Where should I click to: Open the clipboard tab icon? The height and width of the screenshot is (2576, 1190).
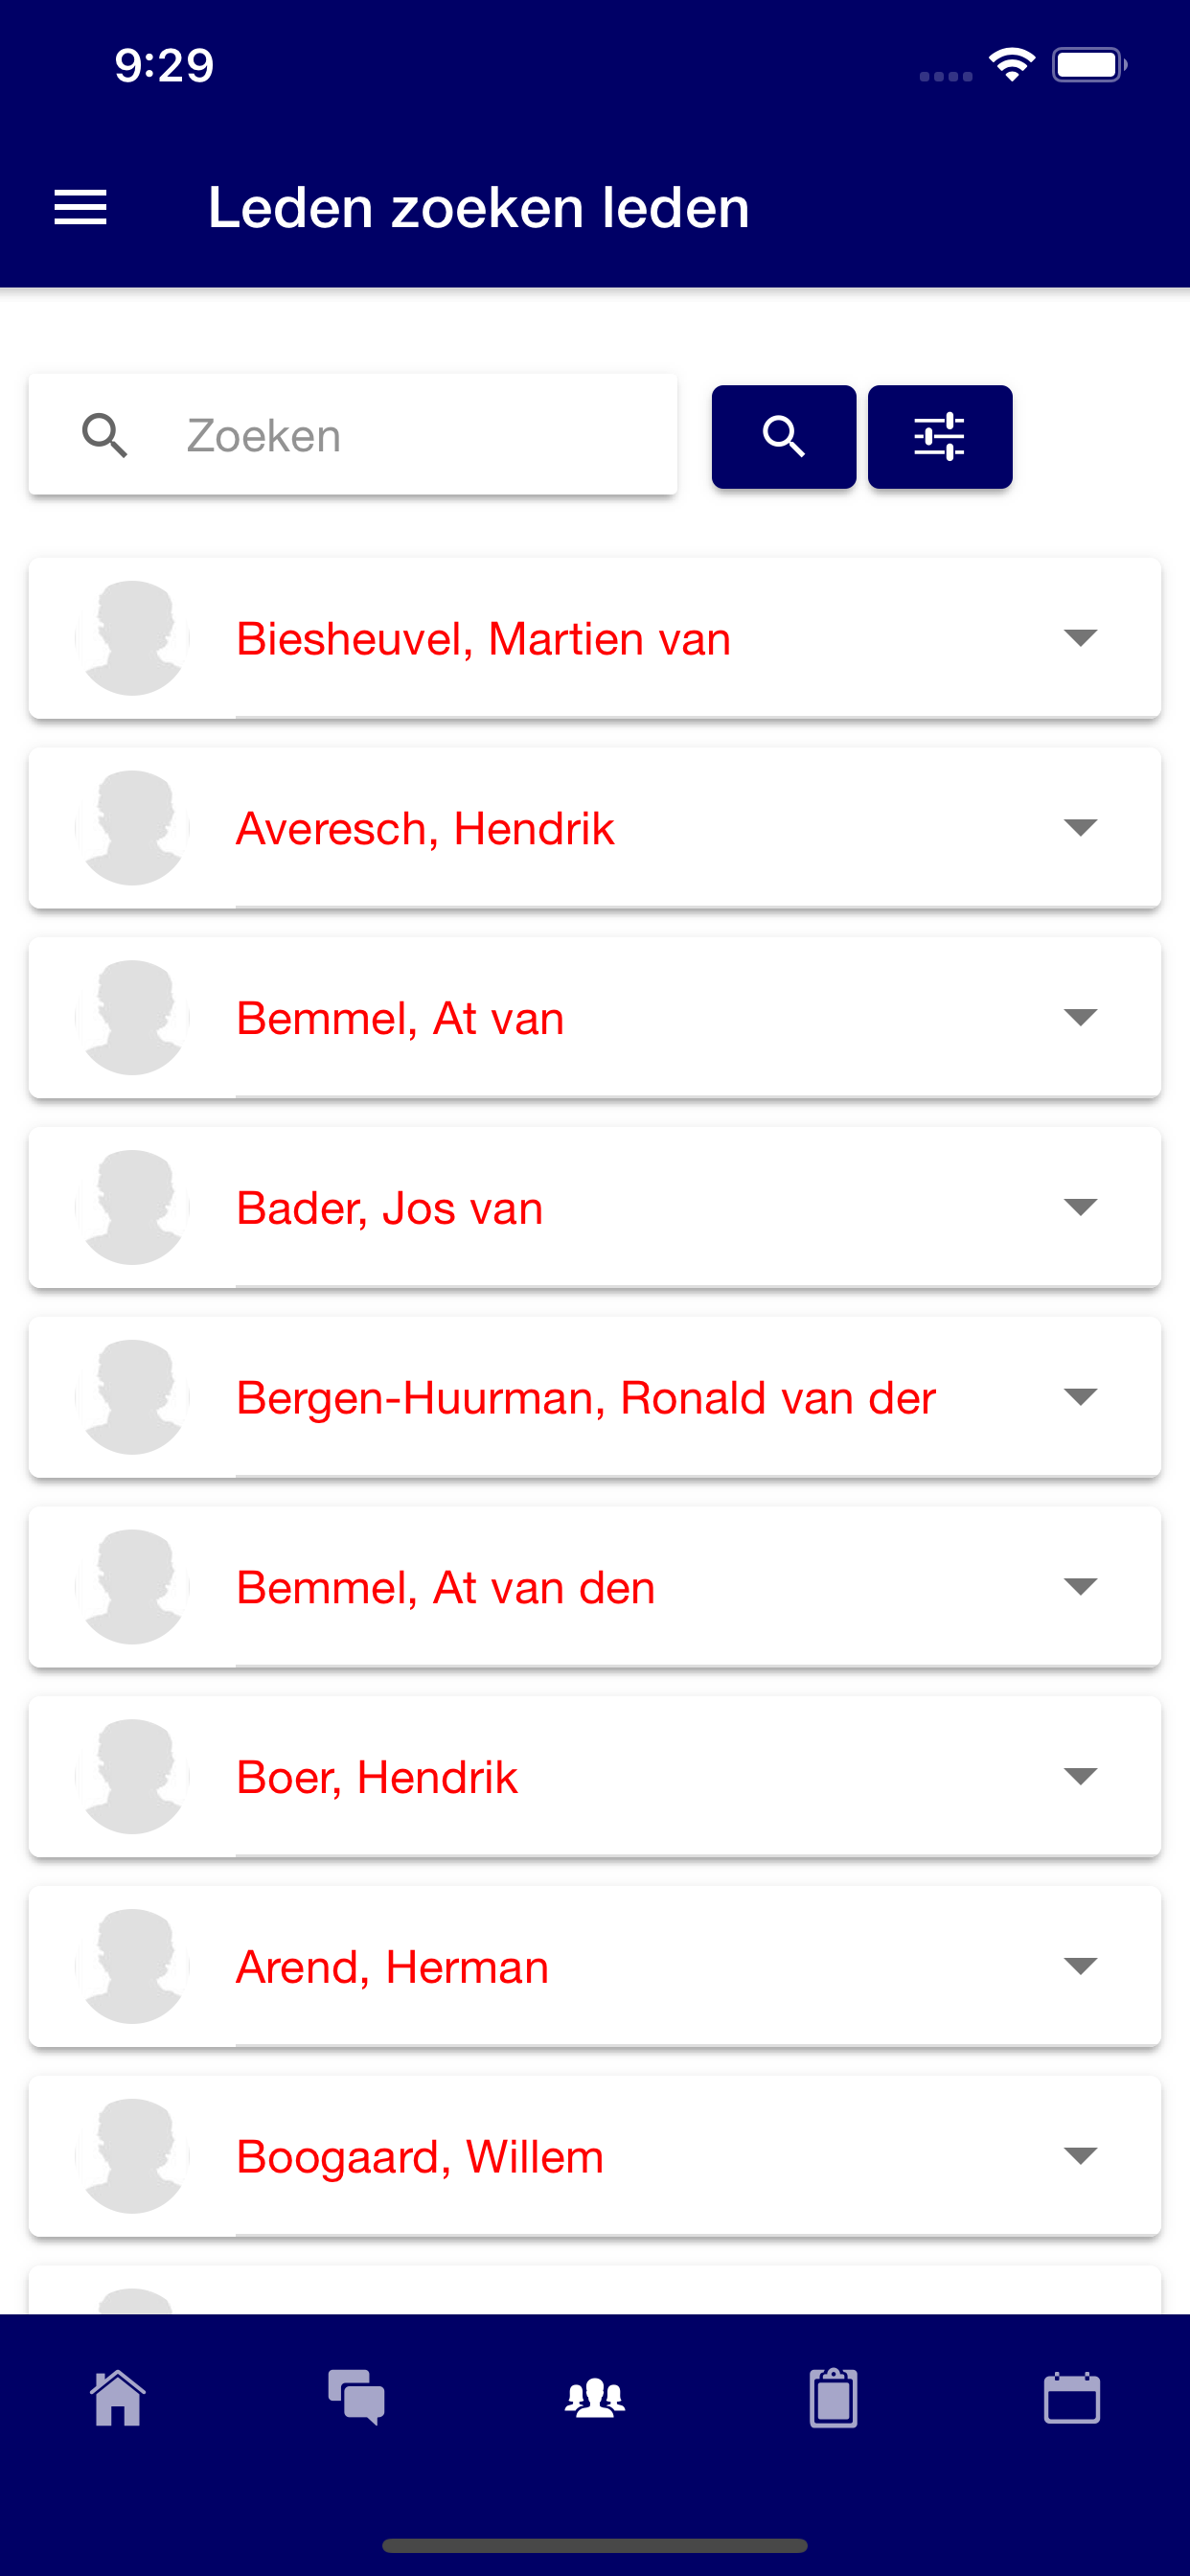[x=833, y=2398]
